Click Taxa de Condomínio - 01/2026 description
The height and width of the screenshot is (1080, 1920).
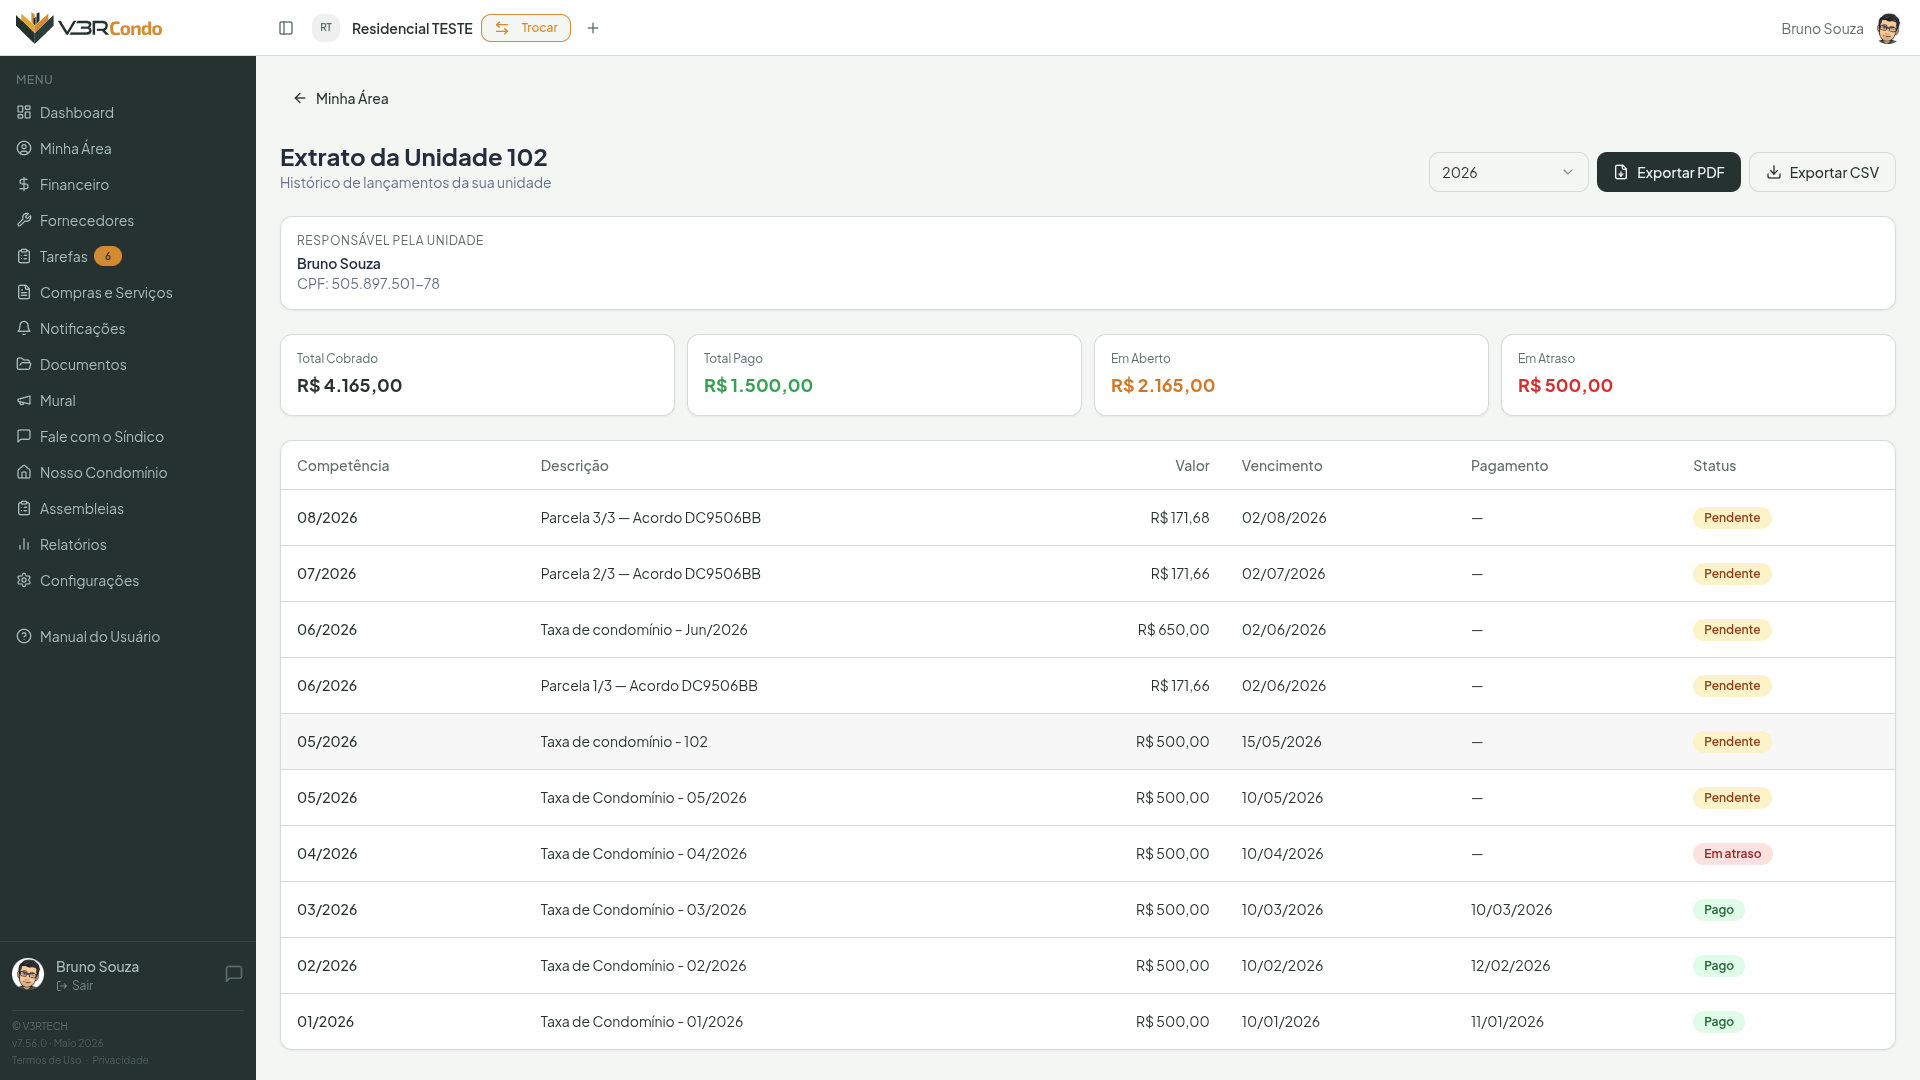642,1021
